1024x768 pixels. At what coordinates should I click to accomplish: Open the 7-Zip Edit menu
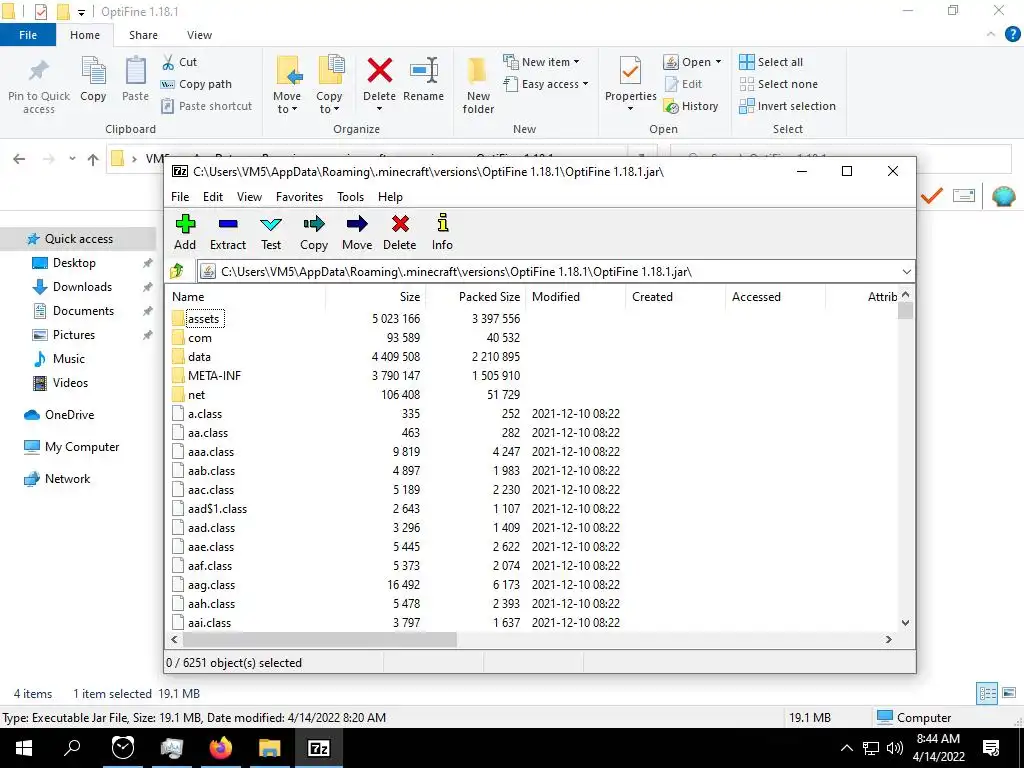click(x=213, y=197)
